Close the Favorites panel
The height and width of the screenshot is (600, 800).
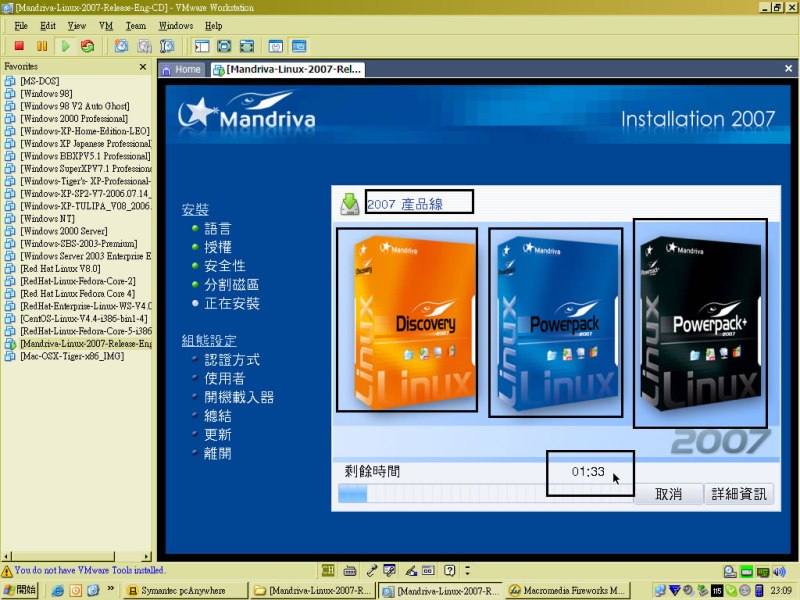(143, 67)
